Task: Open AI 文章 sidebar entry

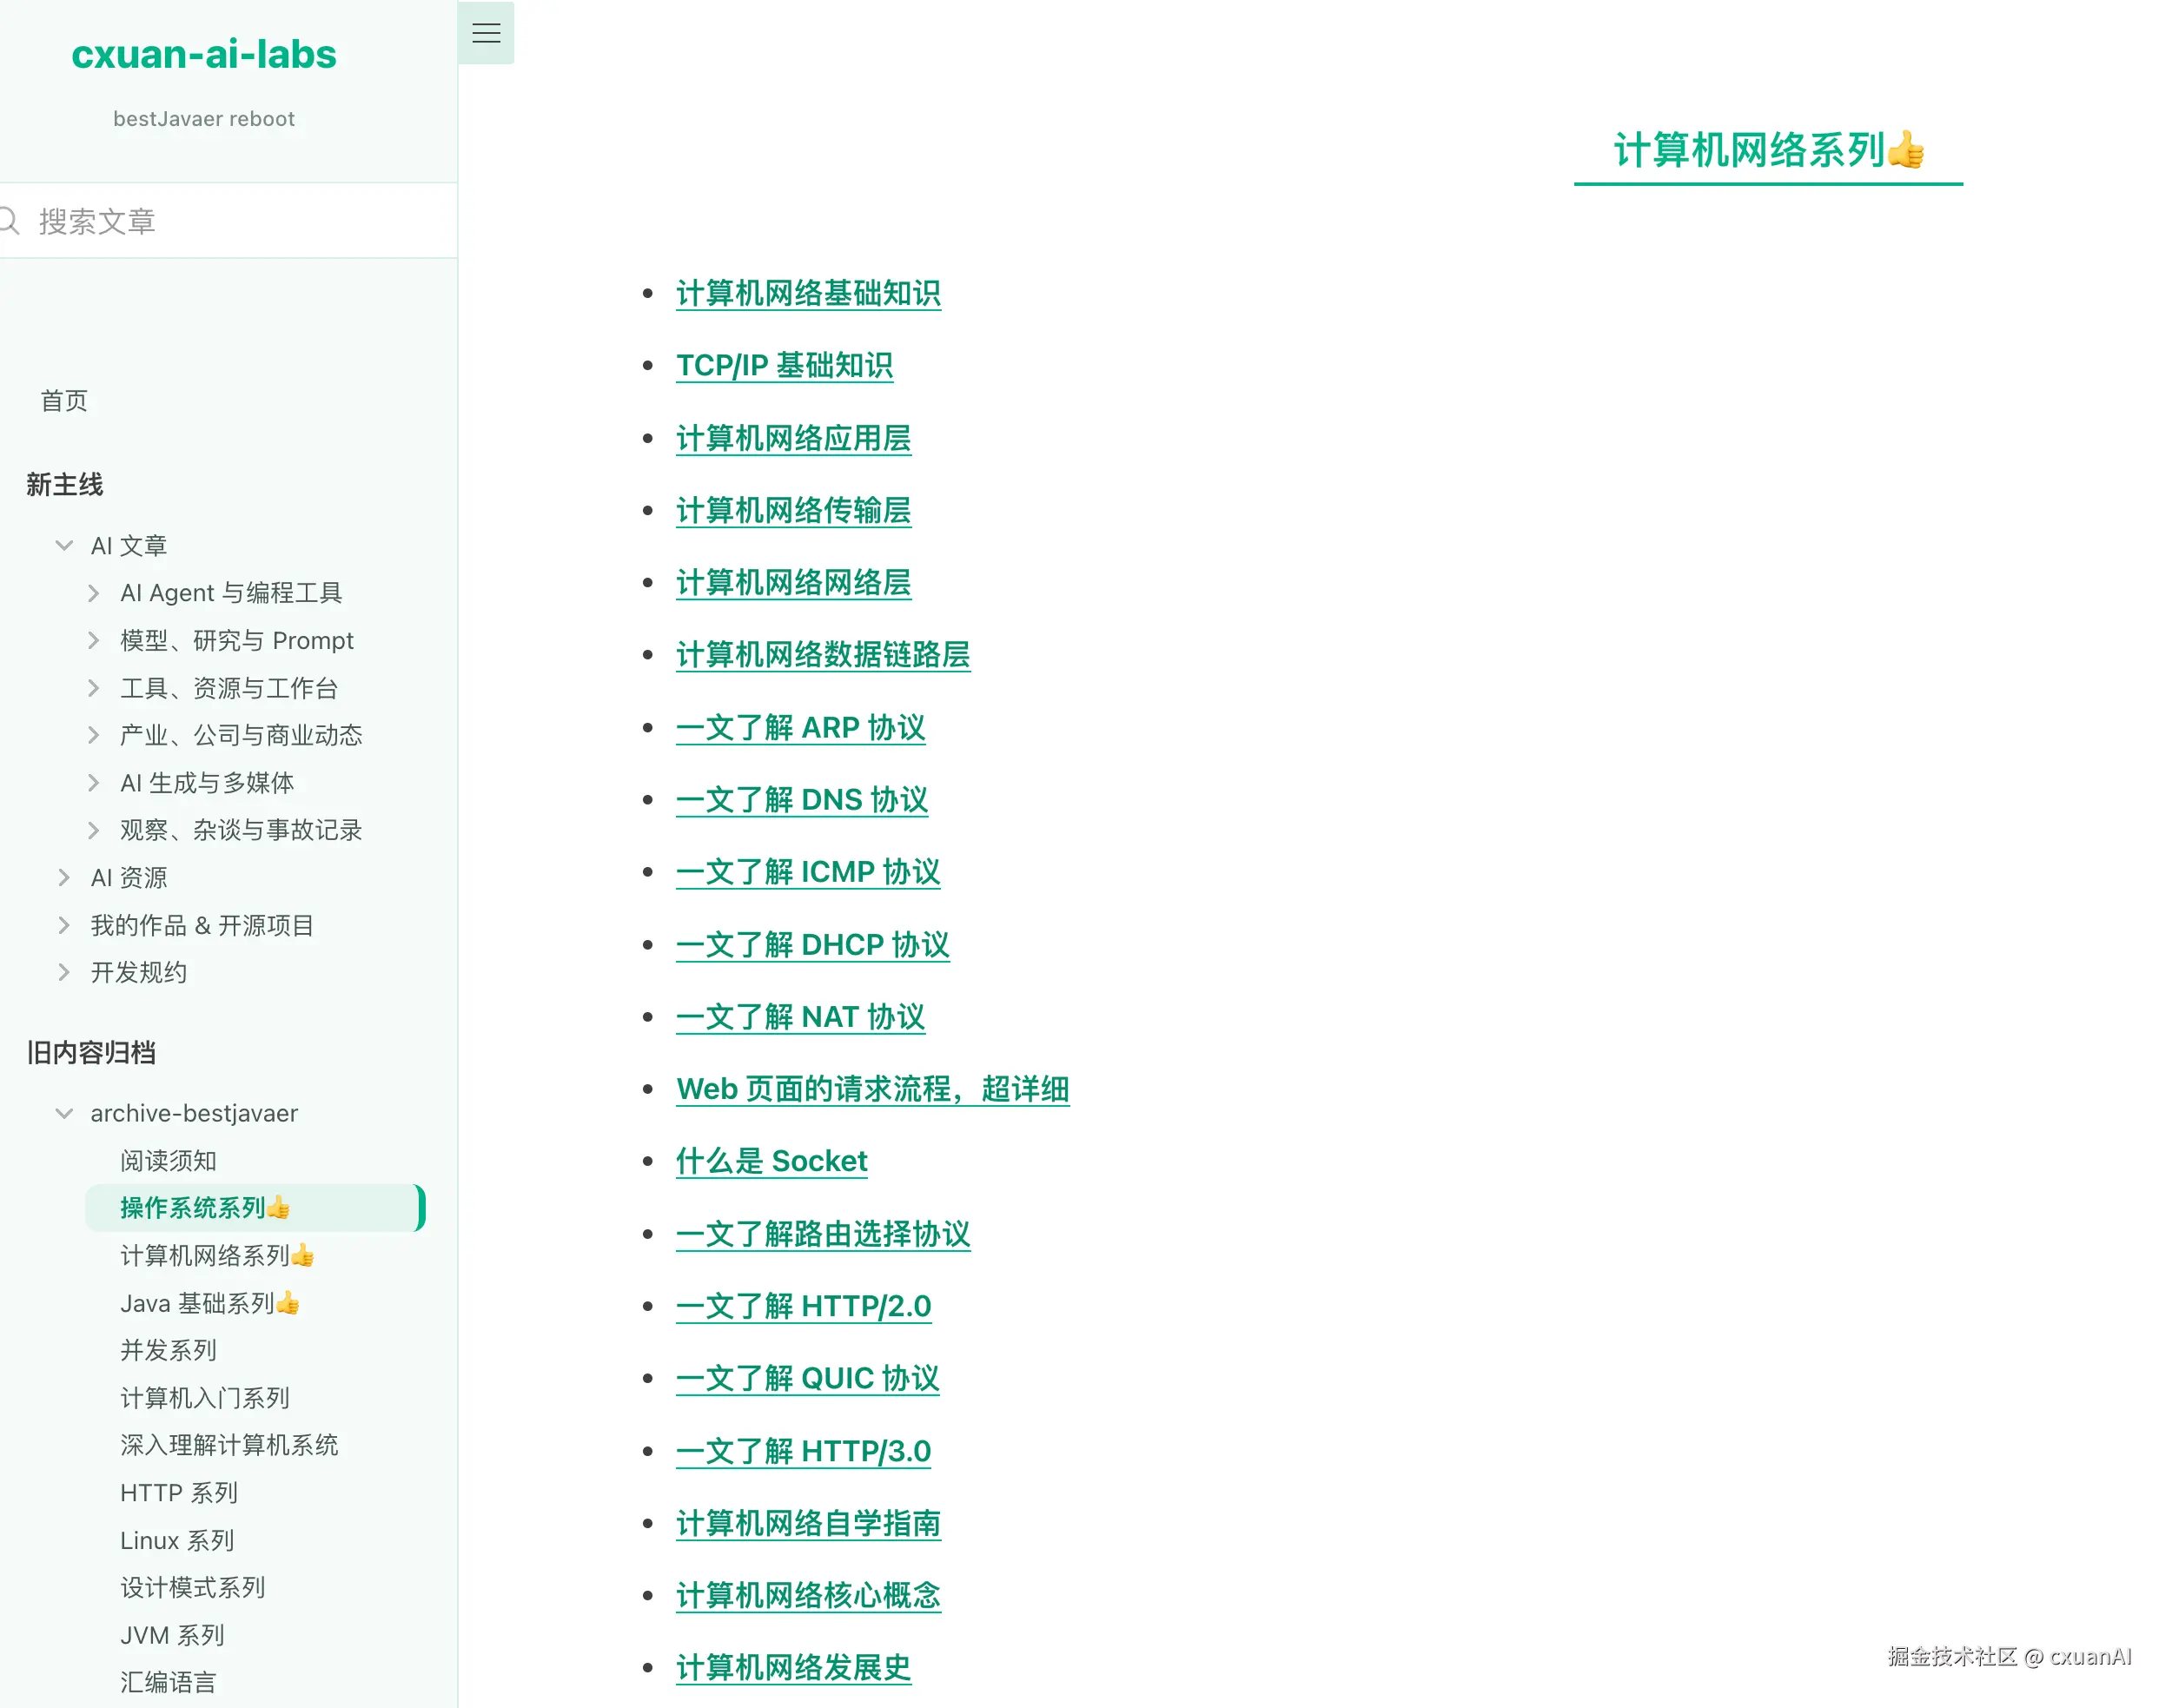Action: coord(129,546)
